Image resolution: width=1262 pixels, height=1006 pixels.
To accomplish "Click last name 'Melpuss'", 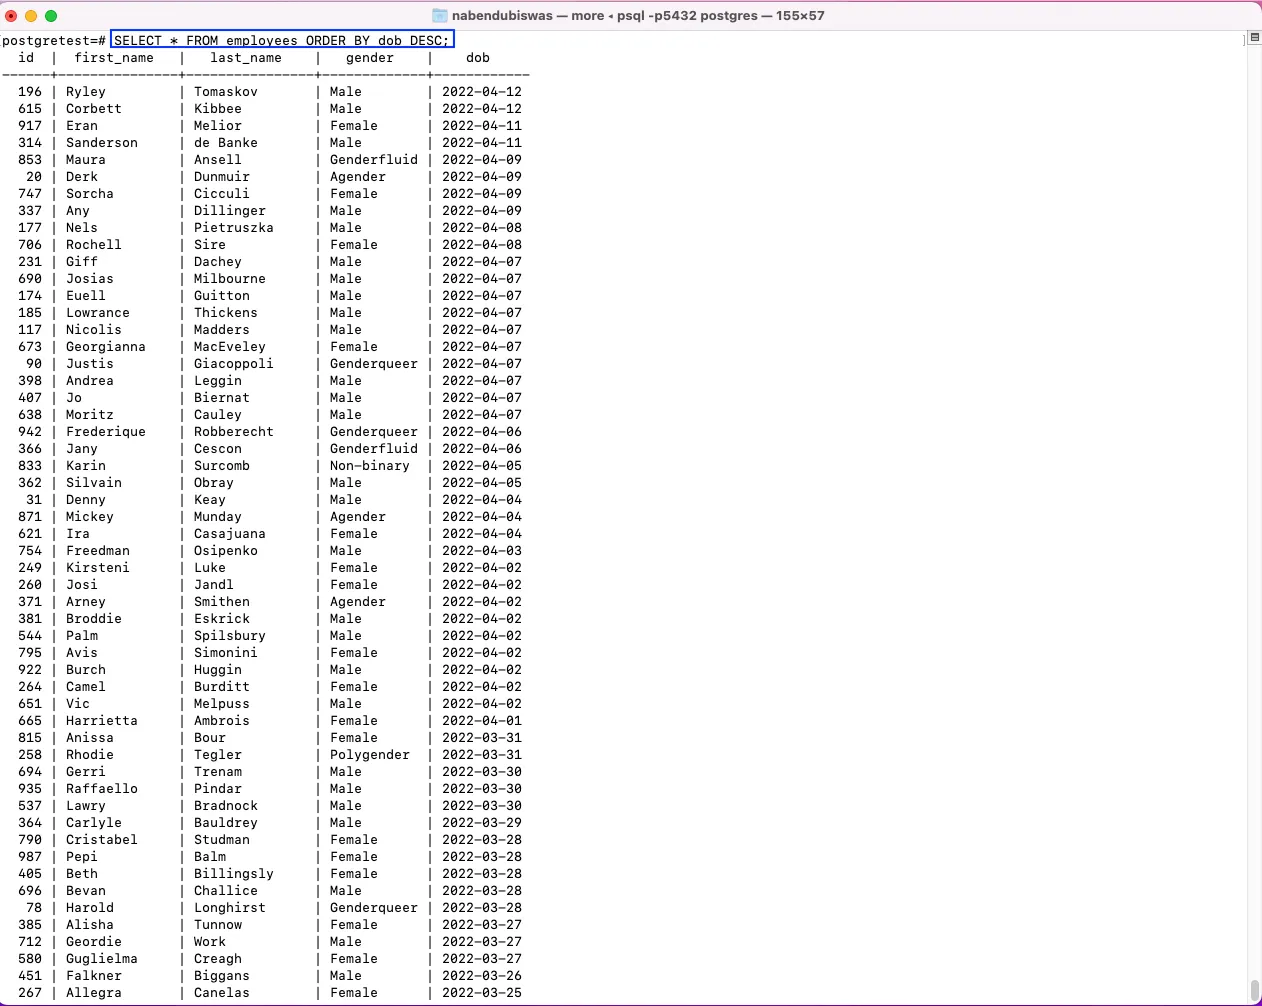I will pos(222,704).
